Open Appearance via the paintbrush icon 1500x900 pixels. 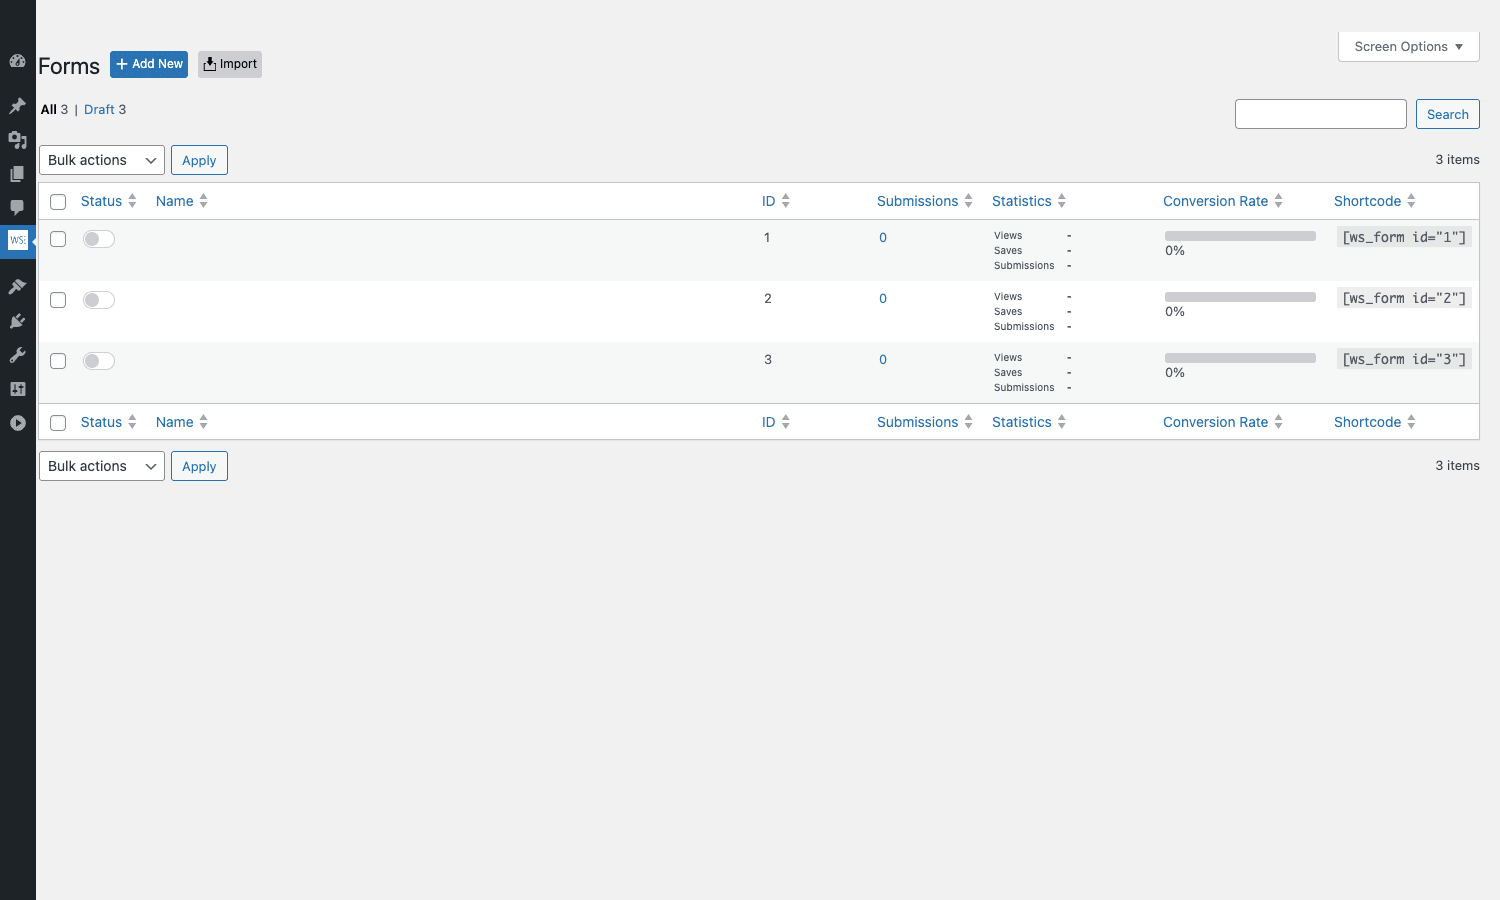[x=17, y=287]
